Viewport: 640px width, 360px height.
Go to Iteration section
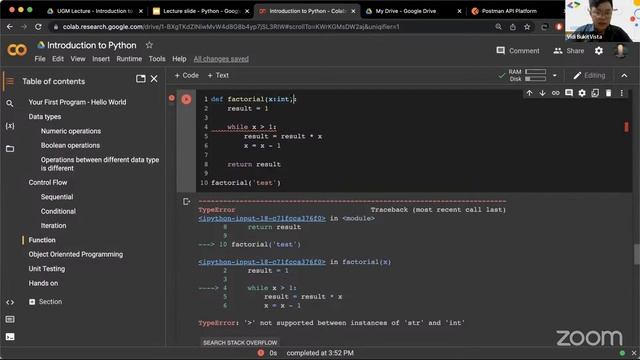(x=53, y=226)
